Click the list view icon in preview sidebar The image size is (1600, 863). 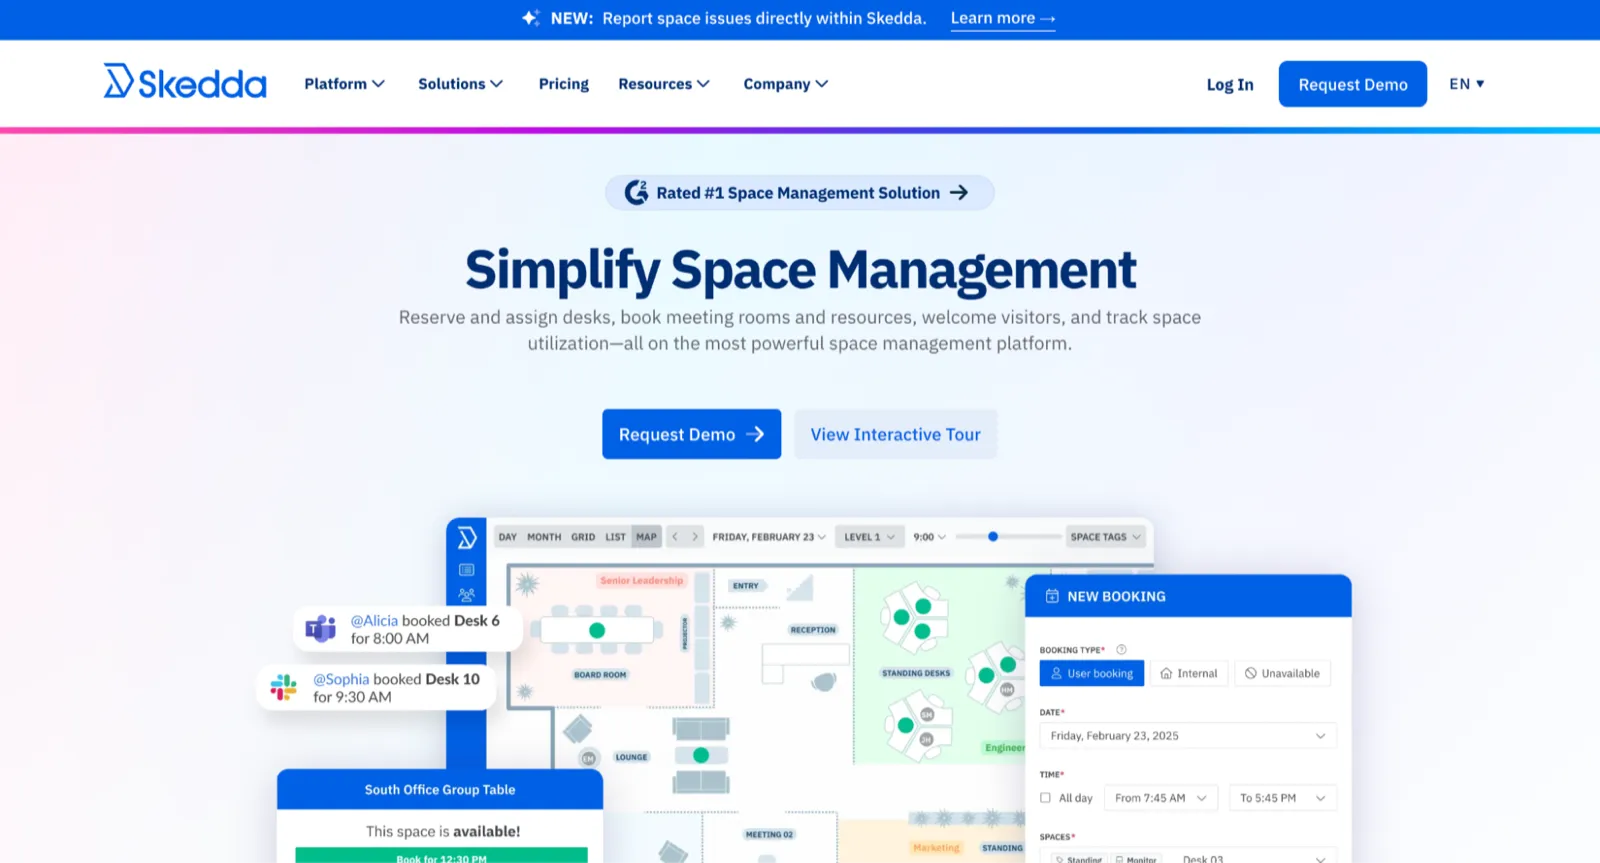pos(466,570)
